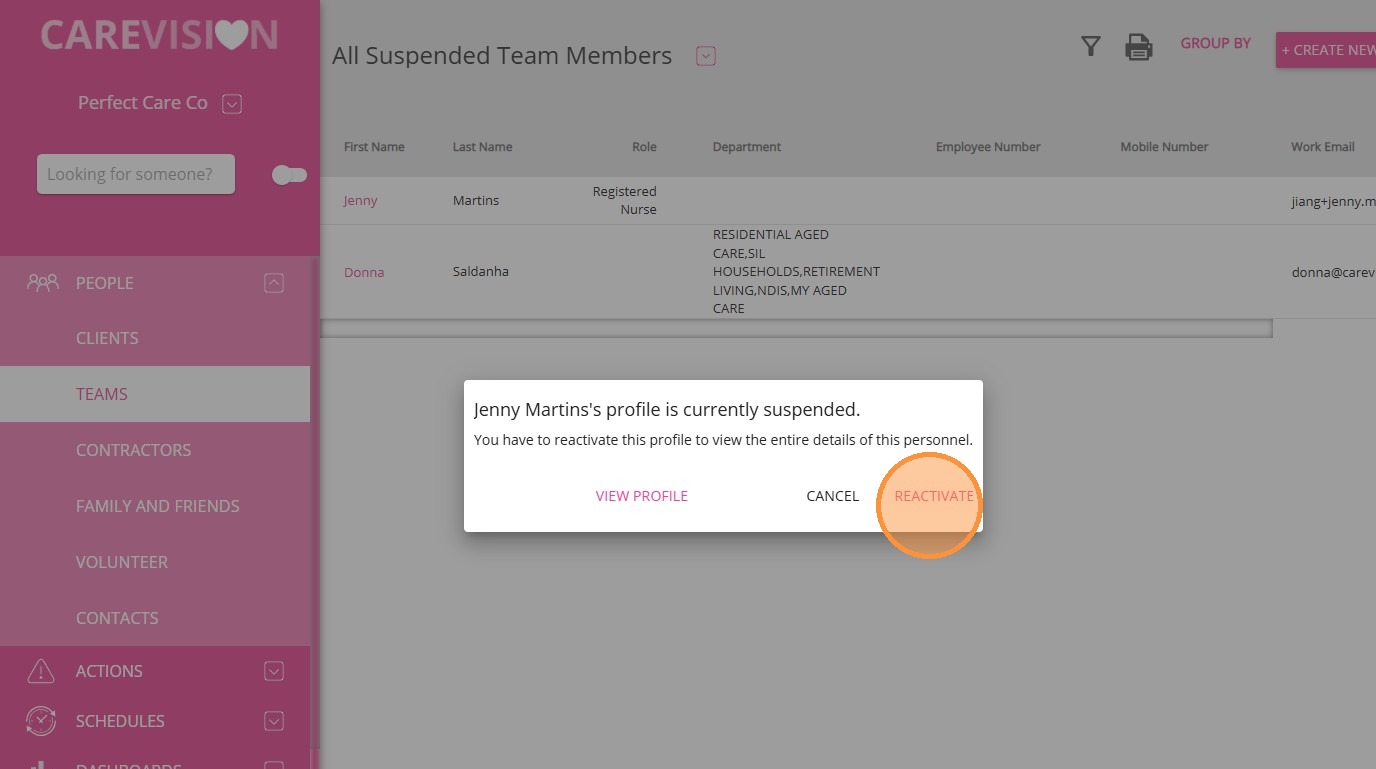Open the Perfect Care Co dropdown

point(232,104)
